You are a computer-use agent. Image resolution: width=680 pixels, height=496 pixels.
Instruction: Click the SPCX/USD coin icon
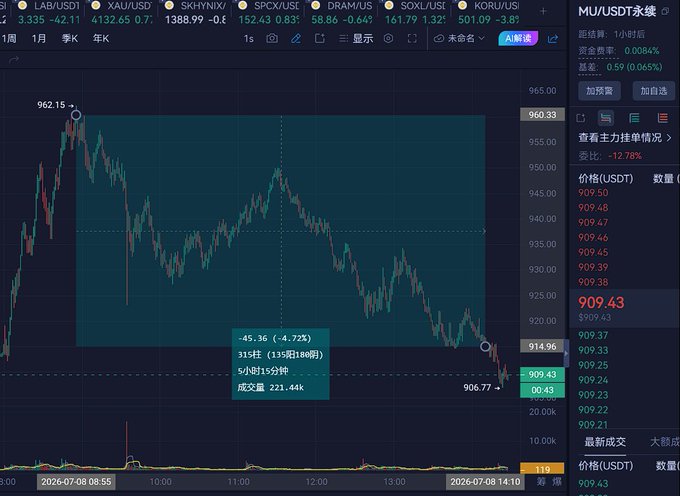[x=242, y=6]
